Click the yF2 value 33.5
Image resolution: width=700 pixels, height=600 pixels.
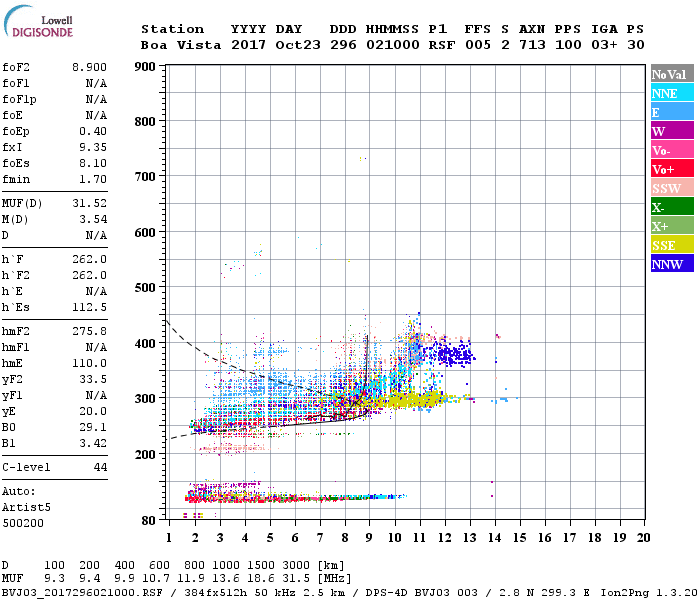[x=93, y=379]
